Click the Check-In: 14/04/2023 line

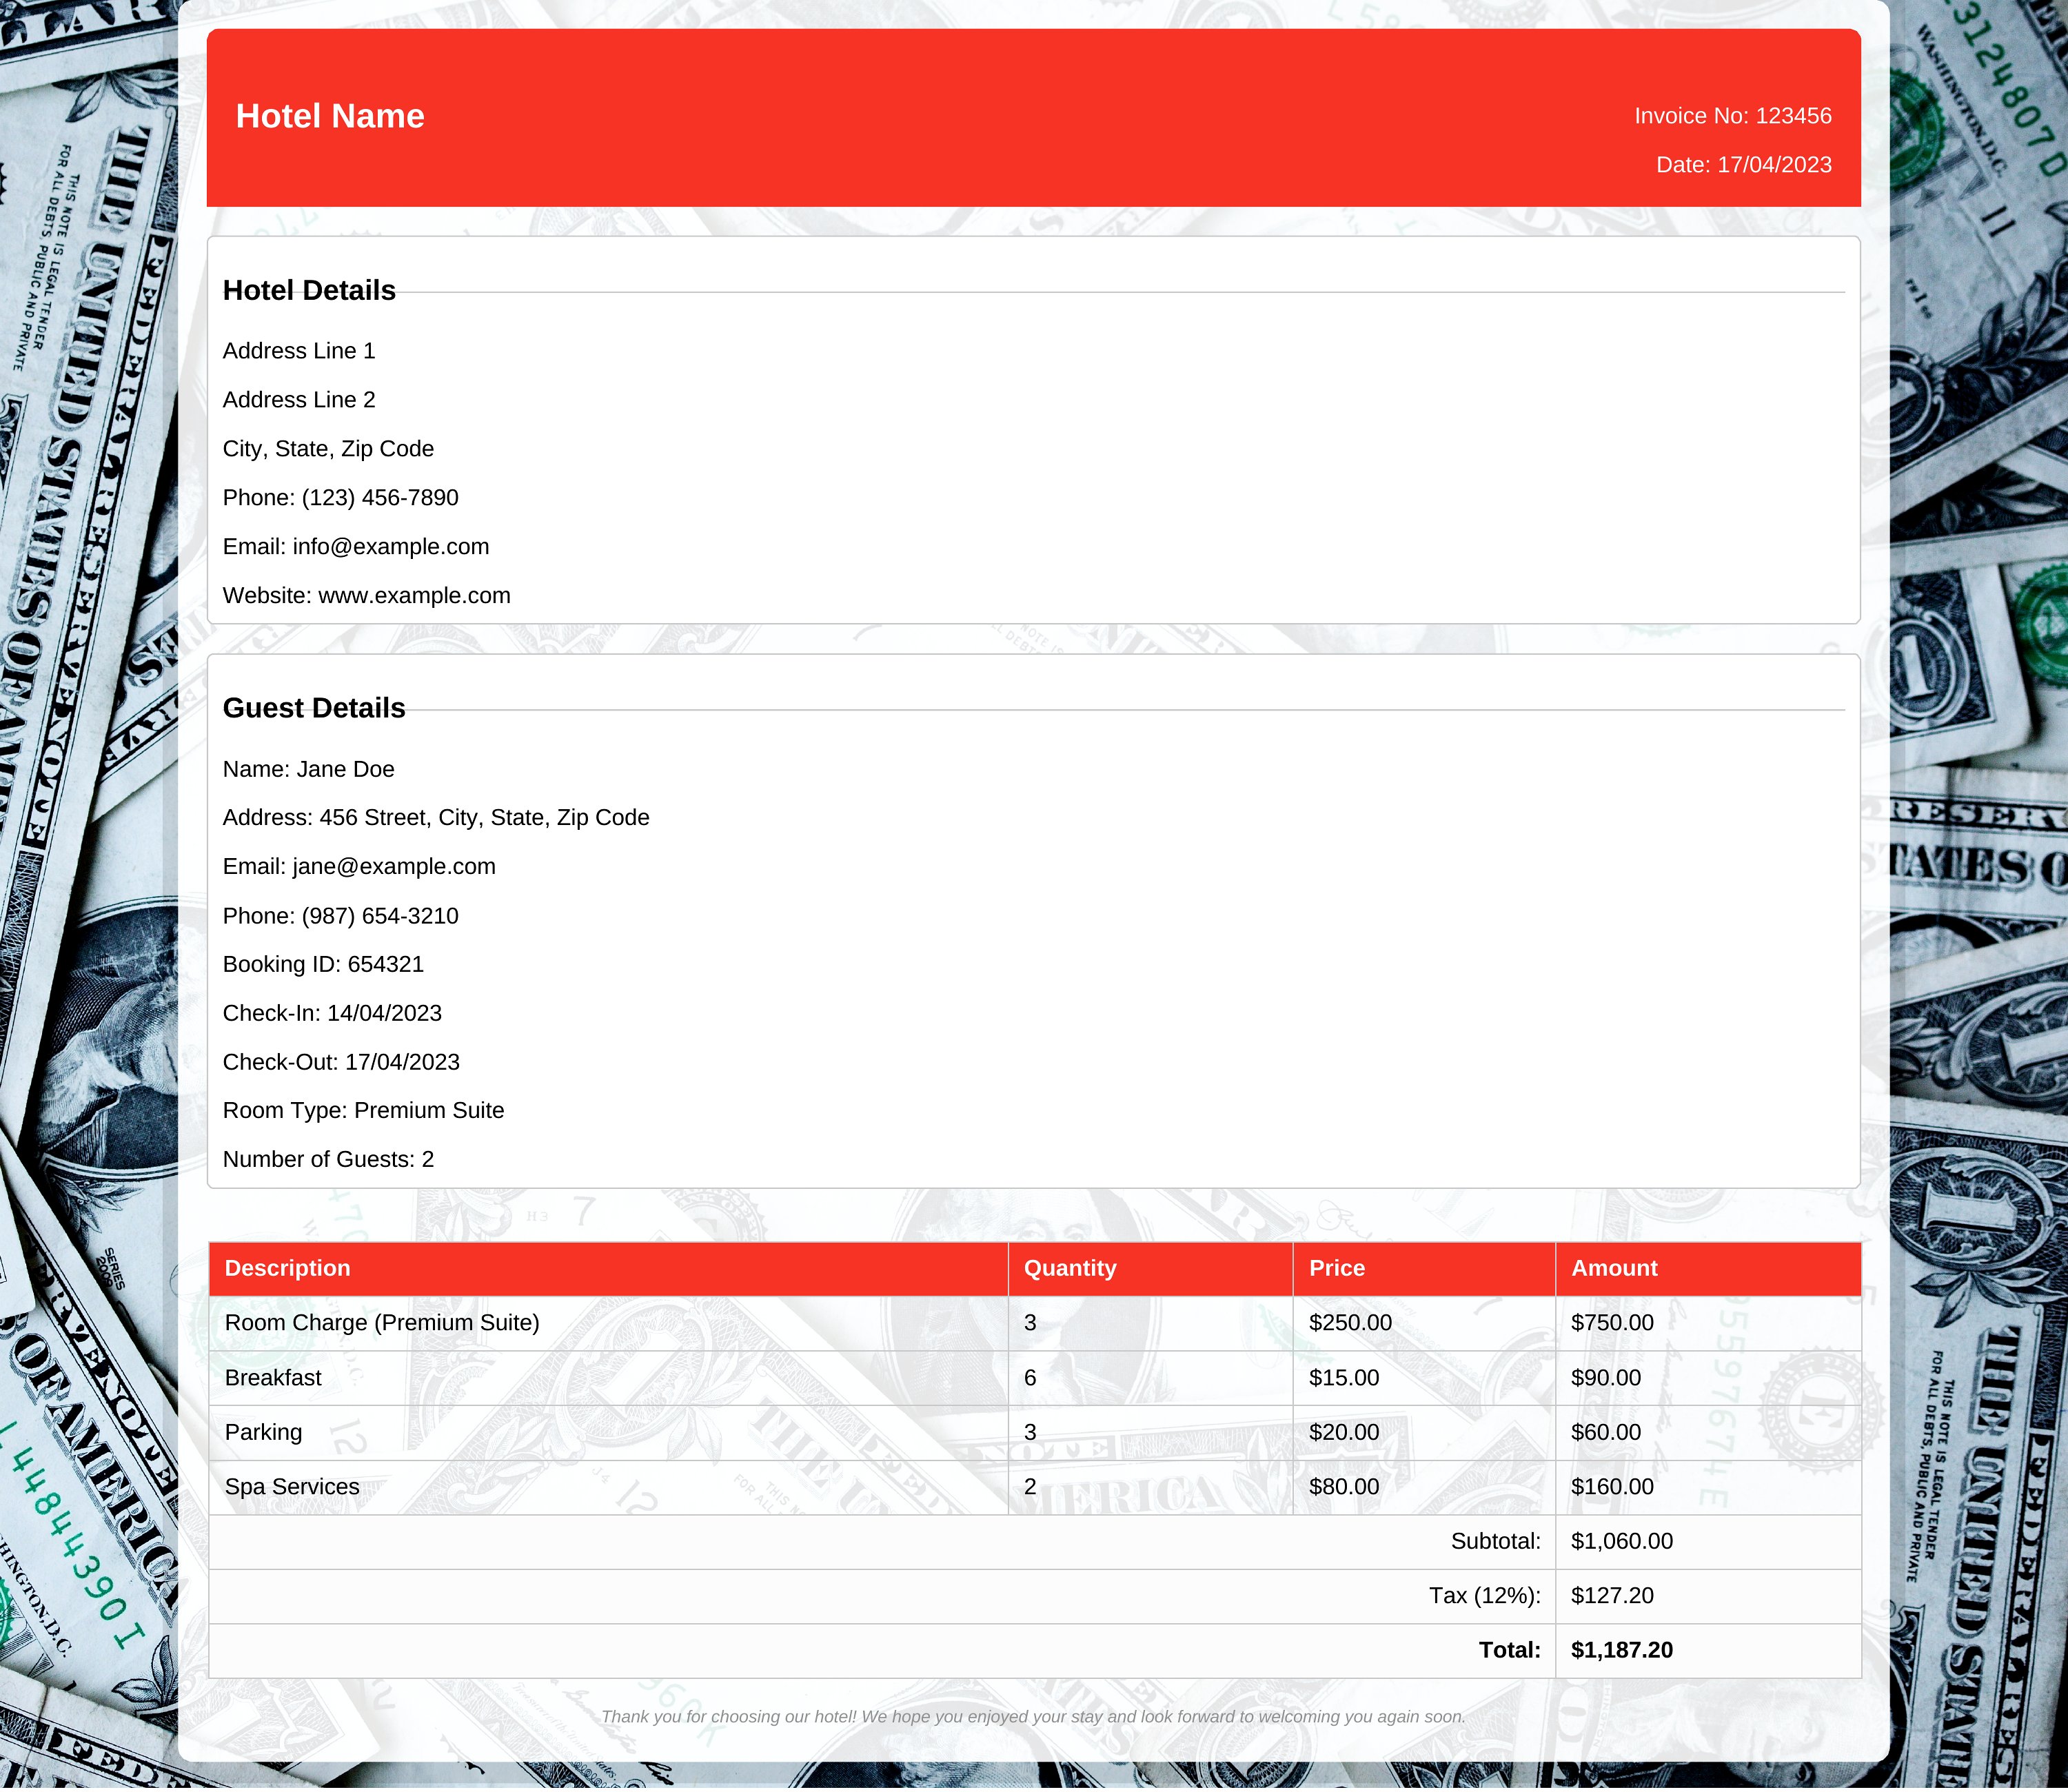[332, 1014]
